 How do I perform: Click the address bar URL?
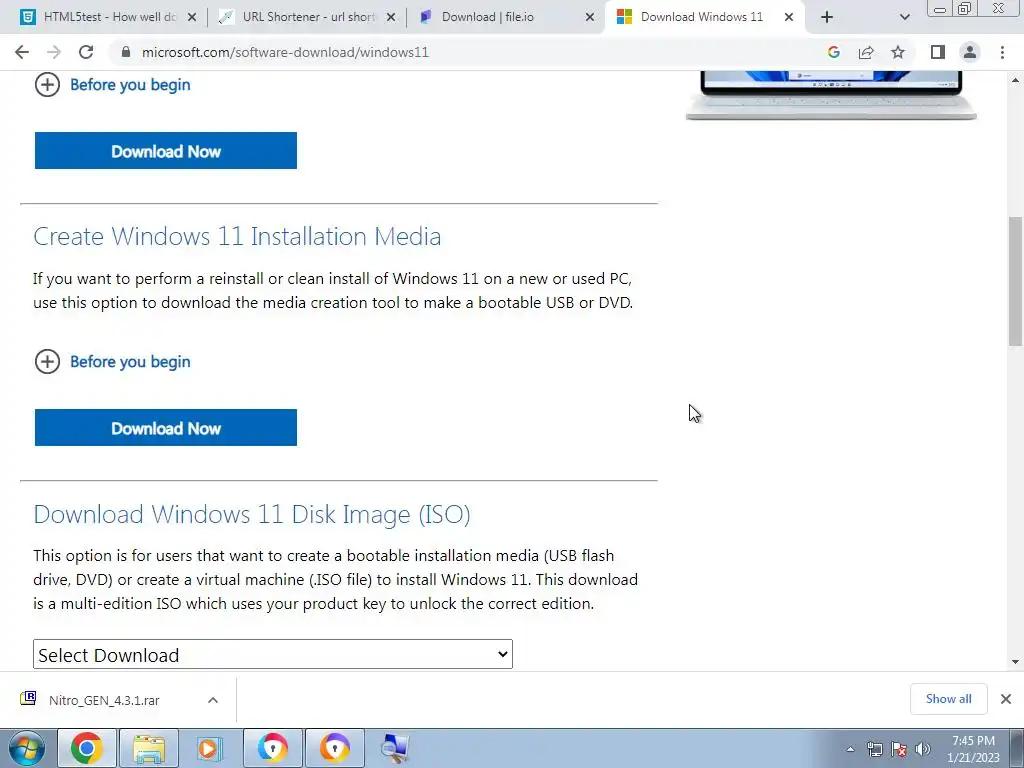point(285,52)
